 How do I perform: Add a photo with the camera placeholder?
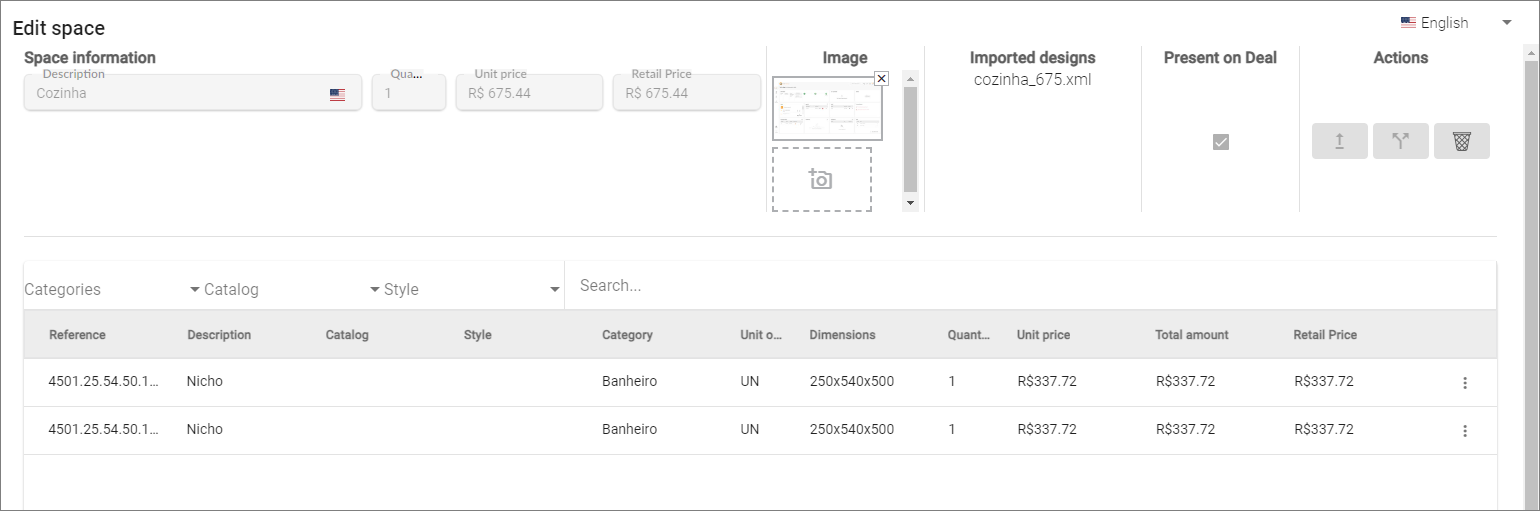coord(821,179)
